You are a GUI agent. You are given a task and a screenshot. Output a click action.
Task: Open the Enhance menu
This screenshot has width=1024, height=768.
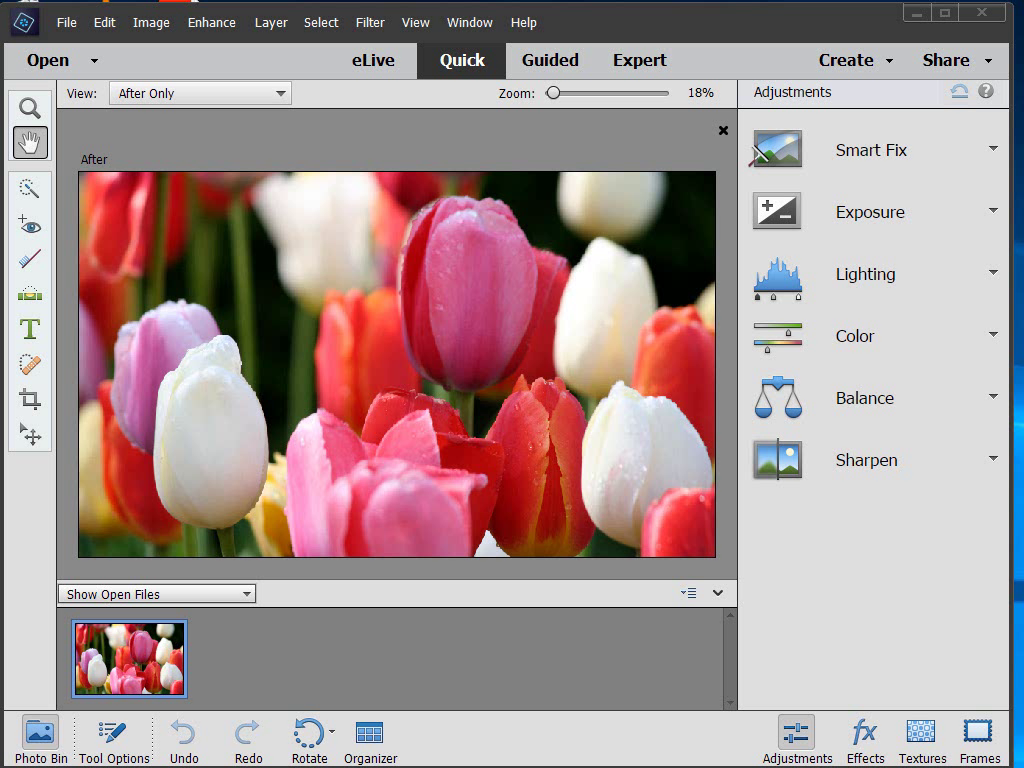pyautogui.click(x=211, y=22)
